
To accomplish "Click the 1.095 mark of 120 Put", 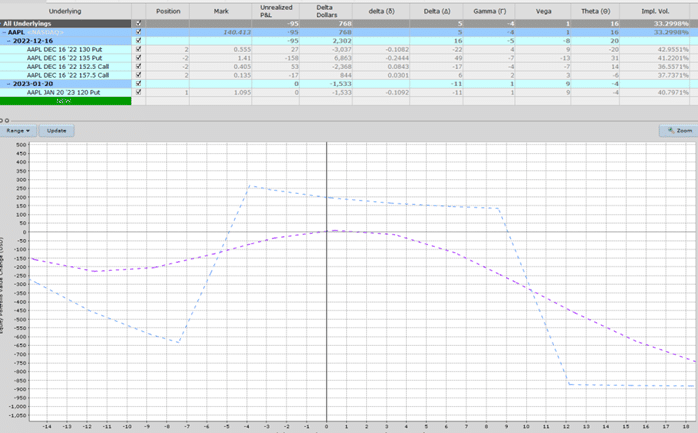I will [x=242, y=93].
